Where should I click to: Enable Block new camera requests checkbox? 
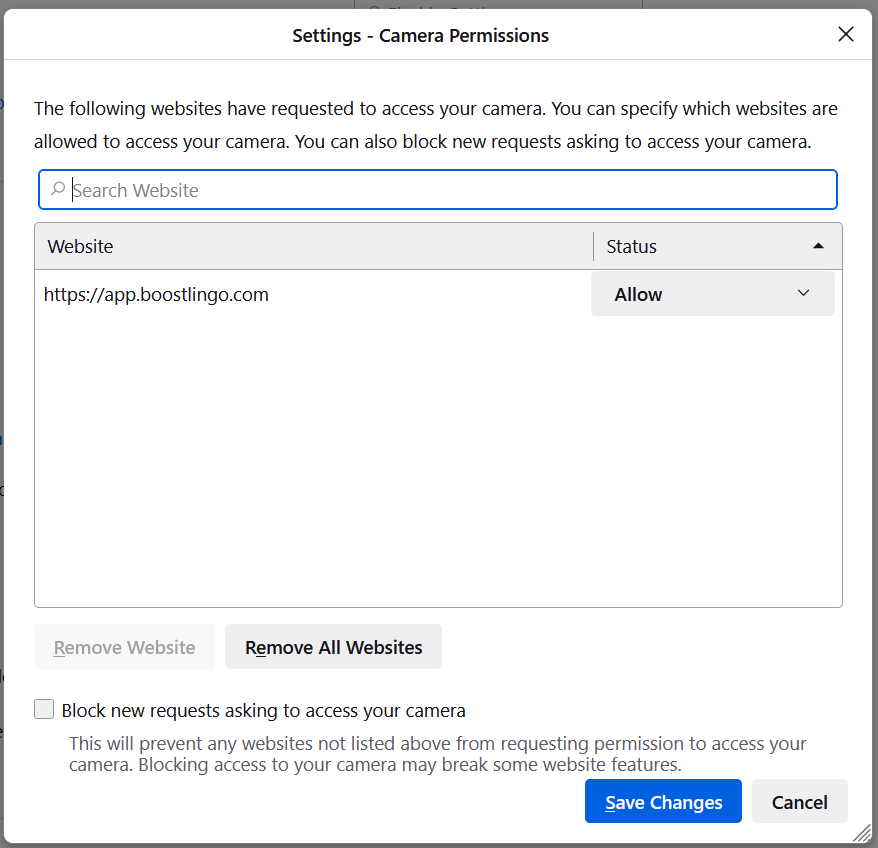click(44, 709)
